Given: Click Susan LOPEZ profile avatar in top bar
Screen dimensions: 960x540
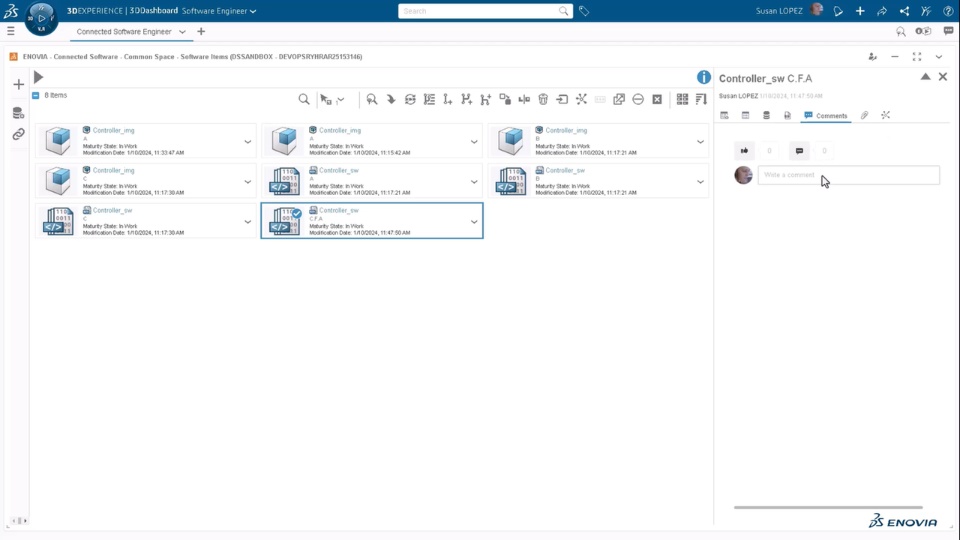Looking at the screenshot, I should (816, 10).
